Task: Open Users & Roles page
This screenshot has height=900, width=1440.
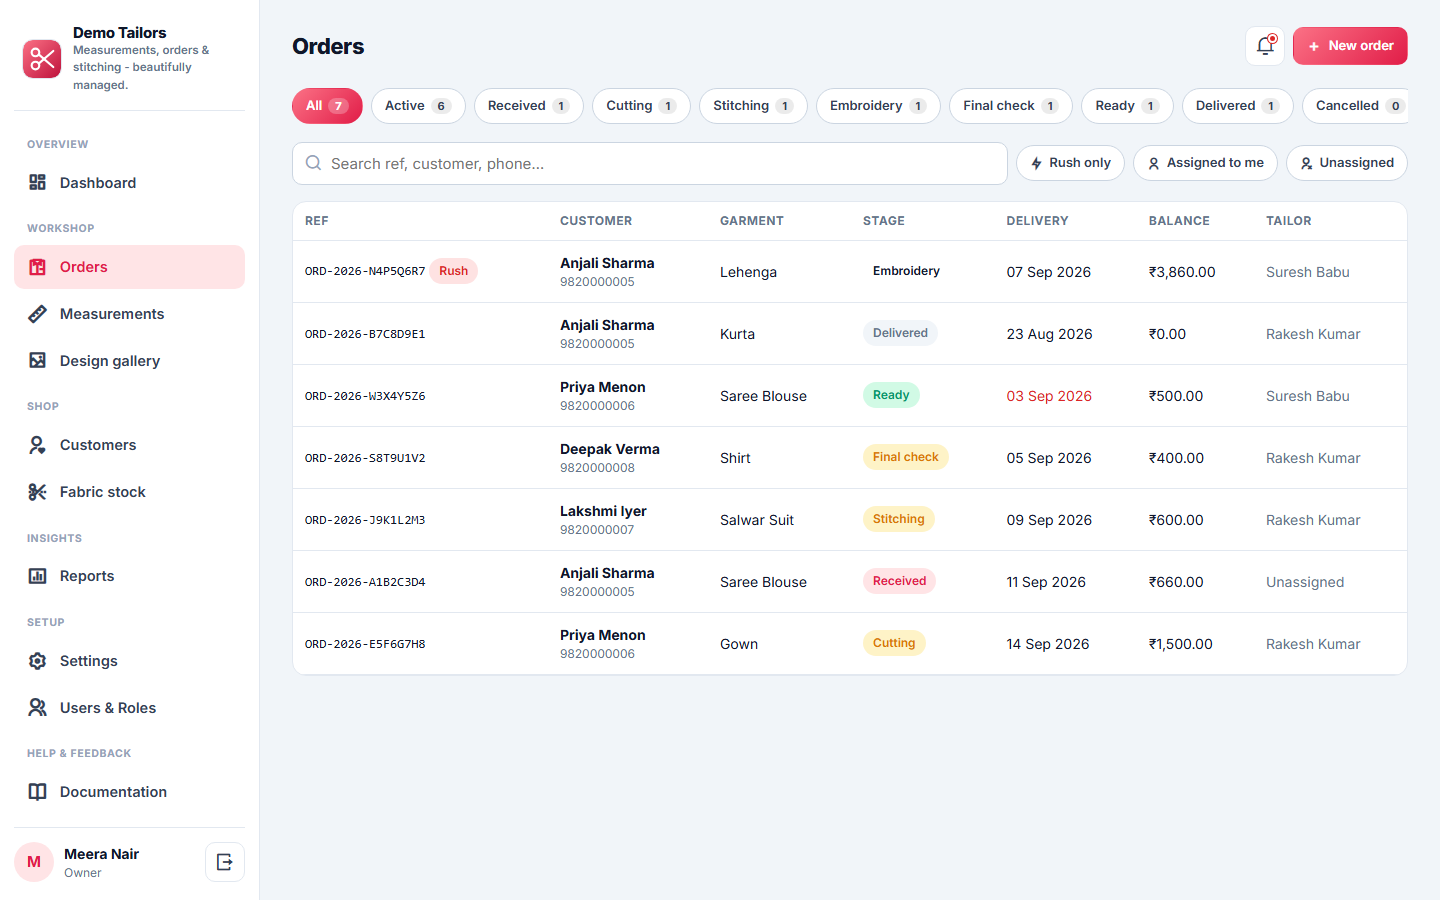Action: (x=129, y=708)
